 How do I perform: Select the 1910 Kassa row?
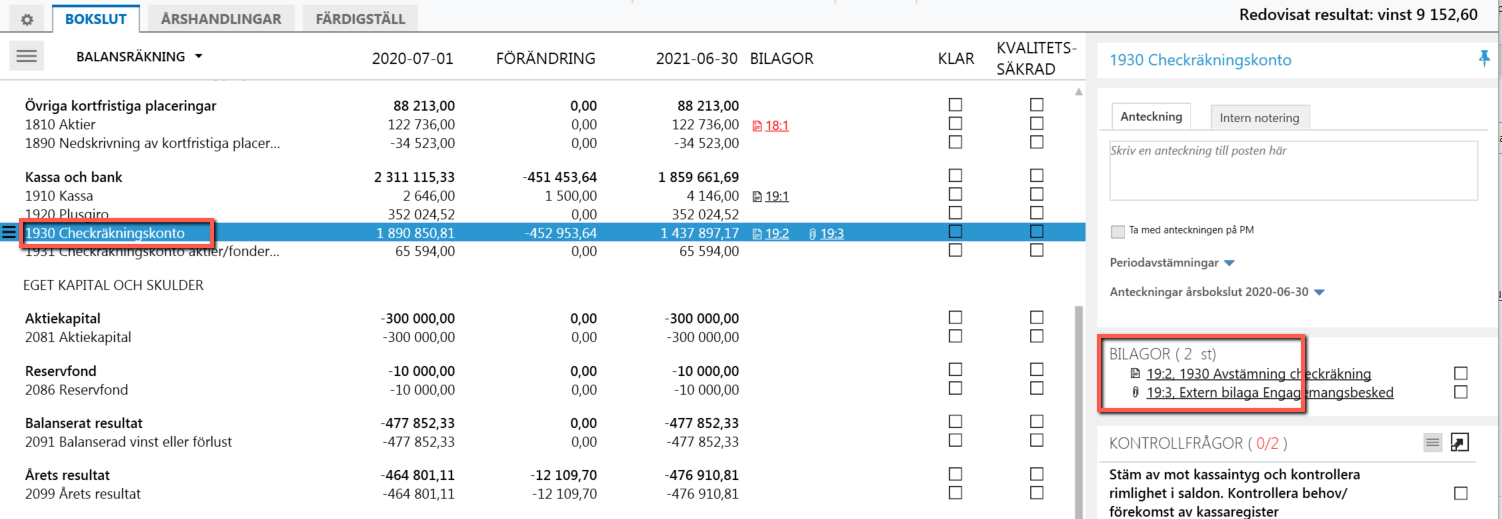click(540, 196)
